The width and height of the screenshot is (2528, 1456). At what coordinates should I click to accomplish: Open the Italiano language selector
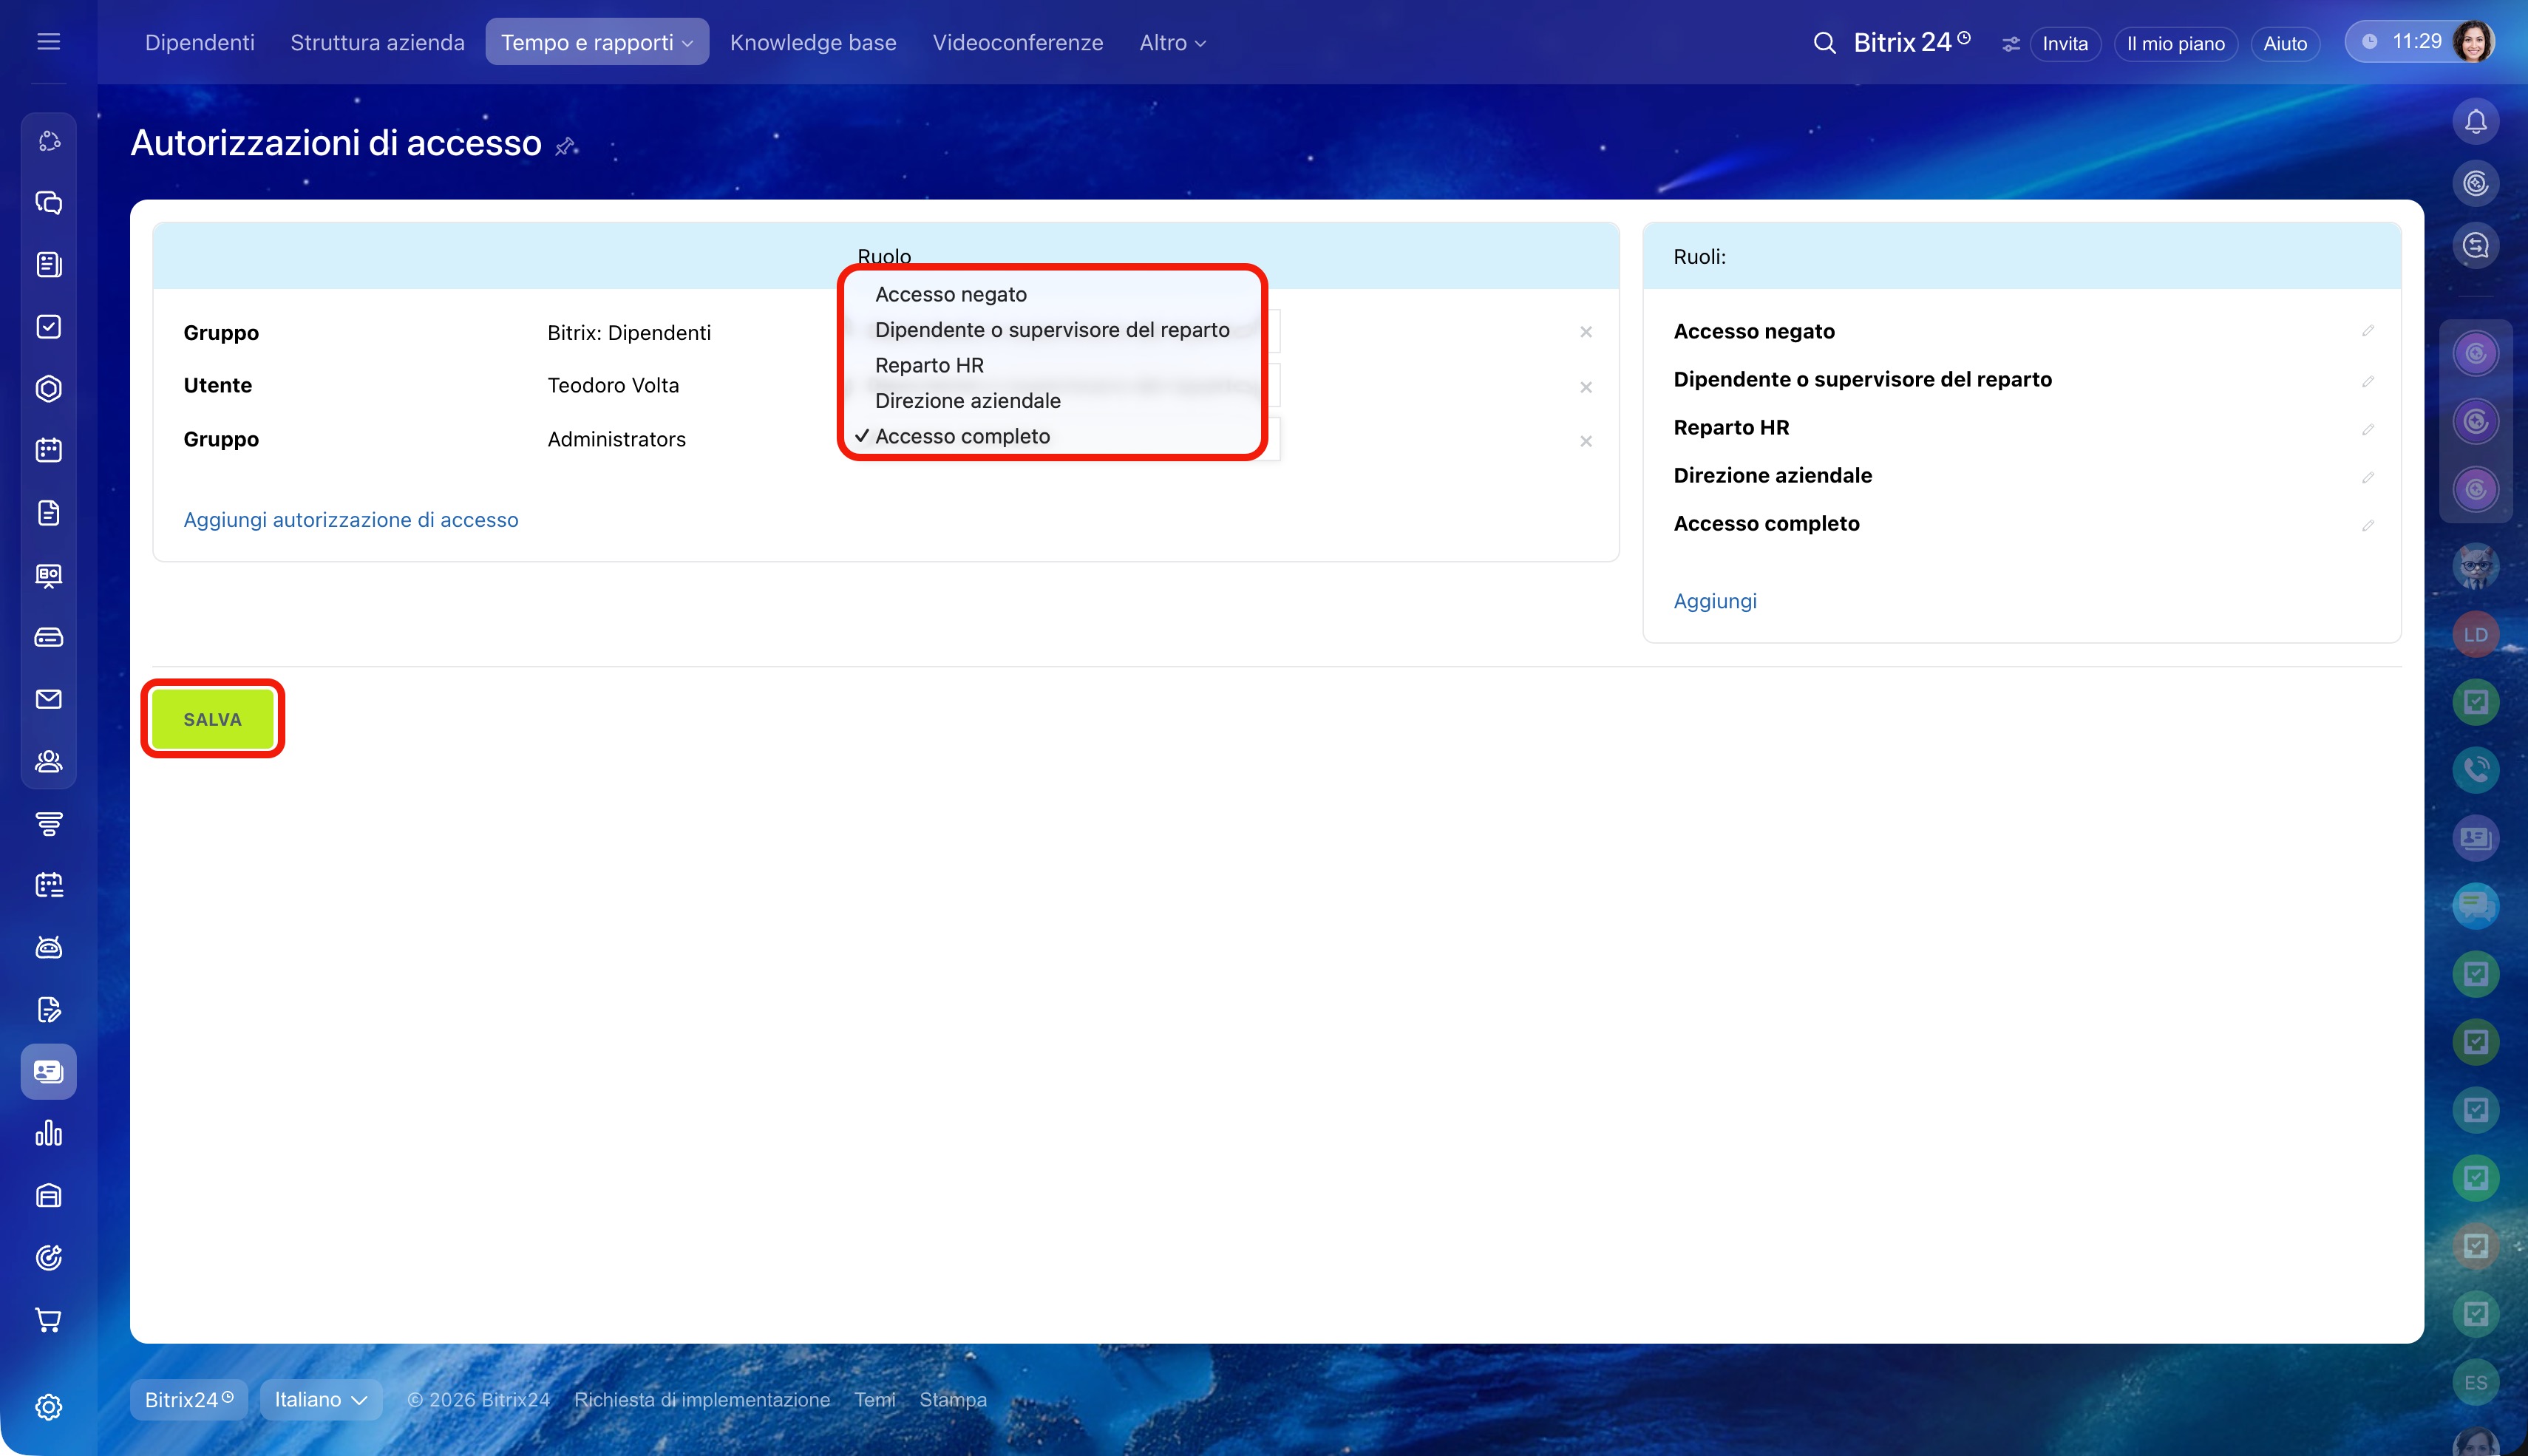[x=320, y=1399]
